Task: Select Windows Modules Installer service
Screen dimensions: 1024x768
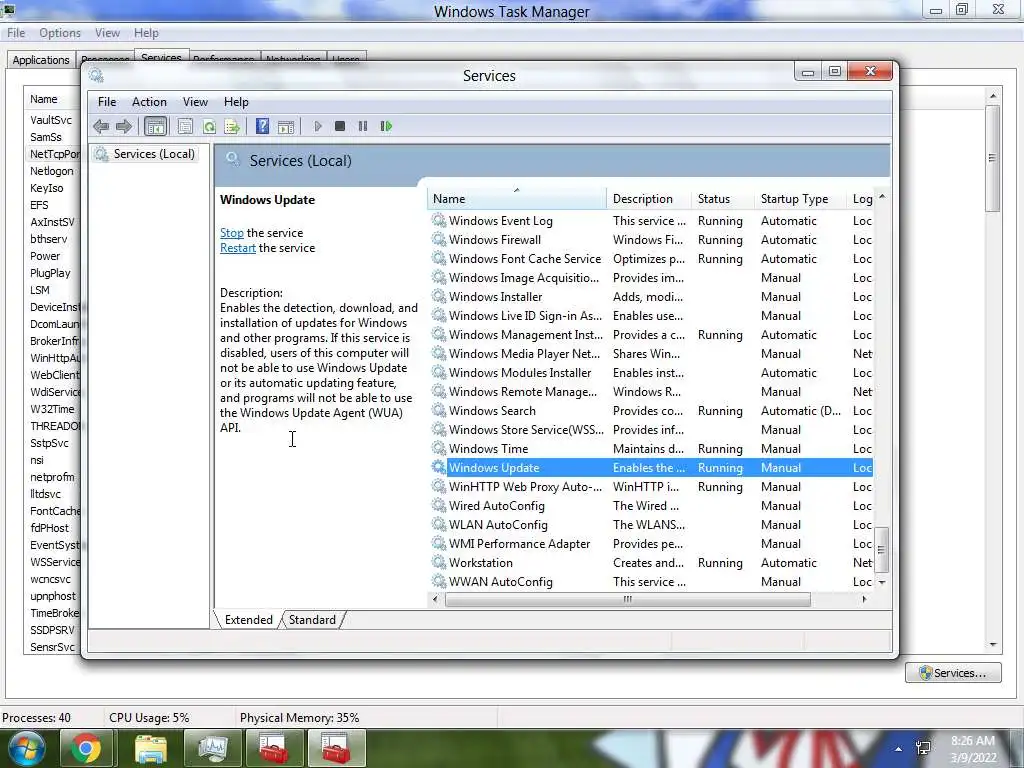Action: tap(651, 372)
